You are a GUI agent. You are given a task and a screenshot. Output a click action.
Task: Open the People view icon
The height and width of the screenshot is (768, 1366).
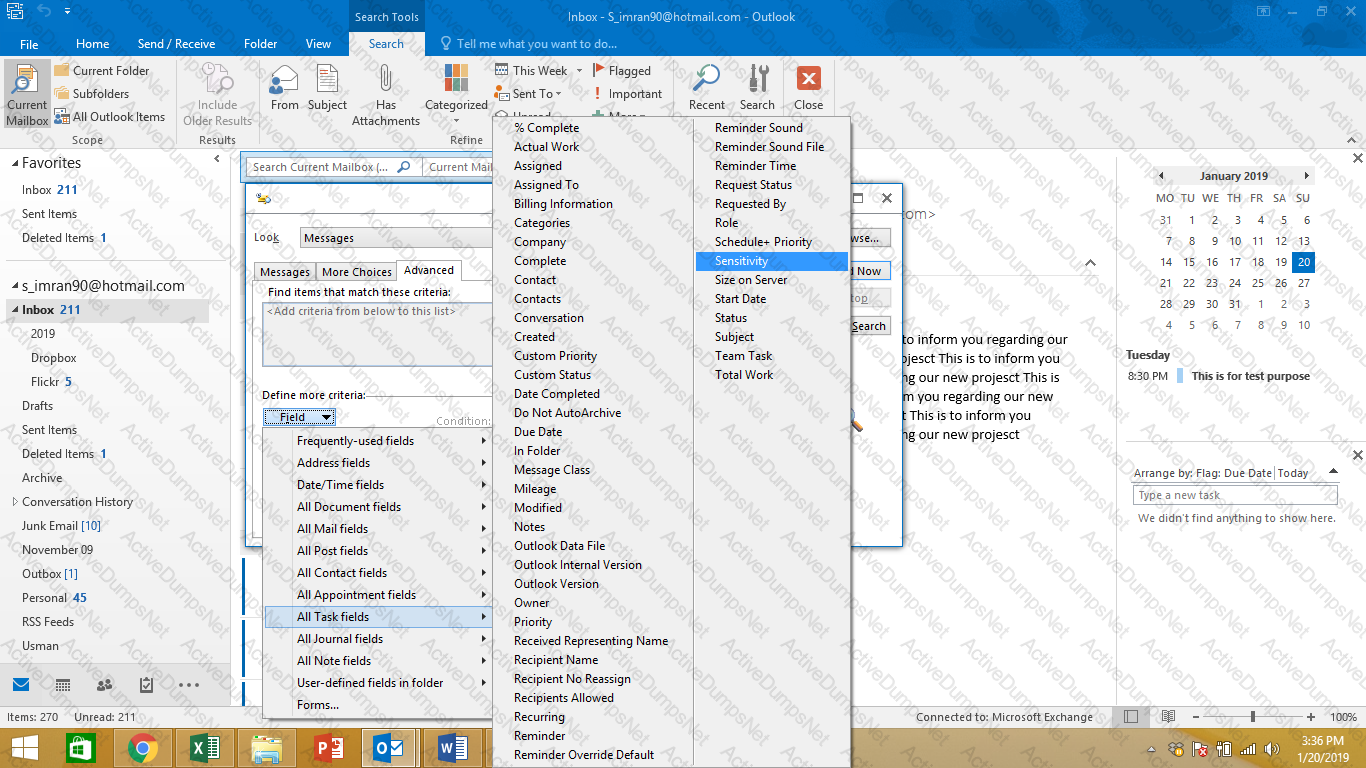tap(104, 685)
